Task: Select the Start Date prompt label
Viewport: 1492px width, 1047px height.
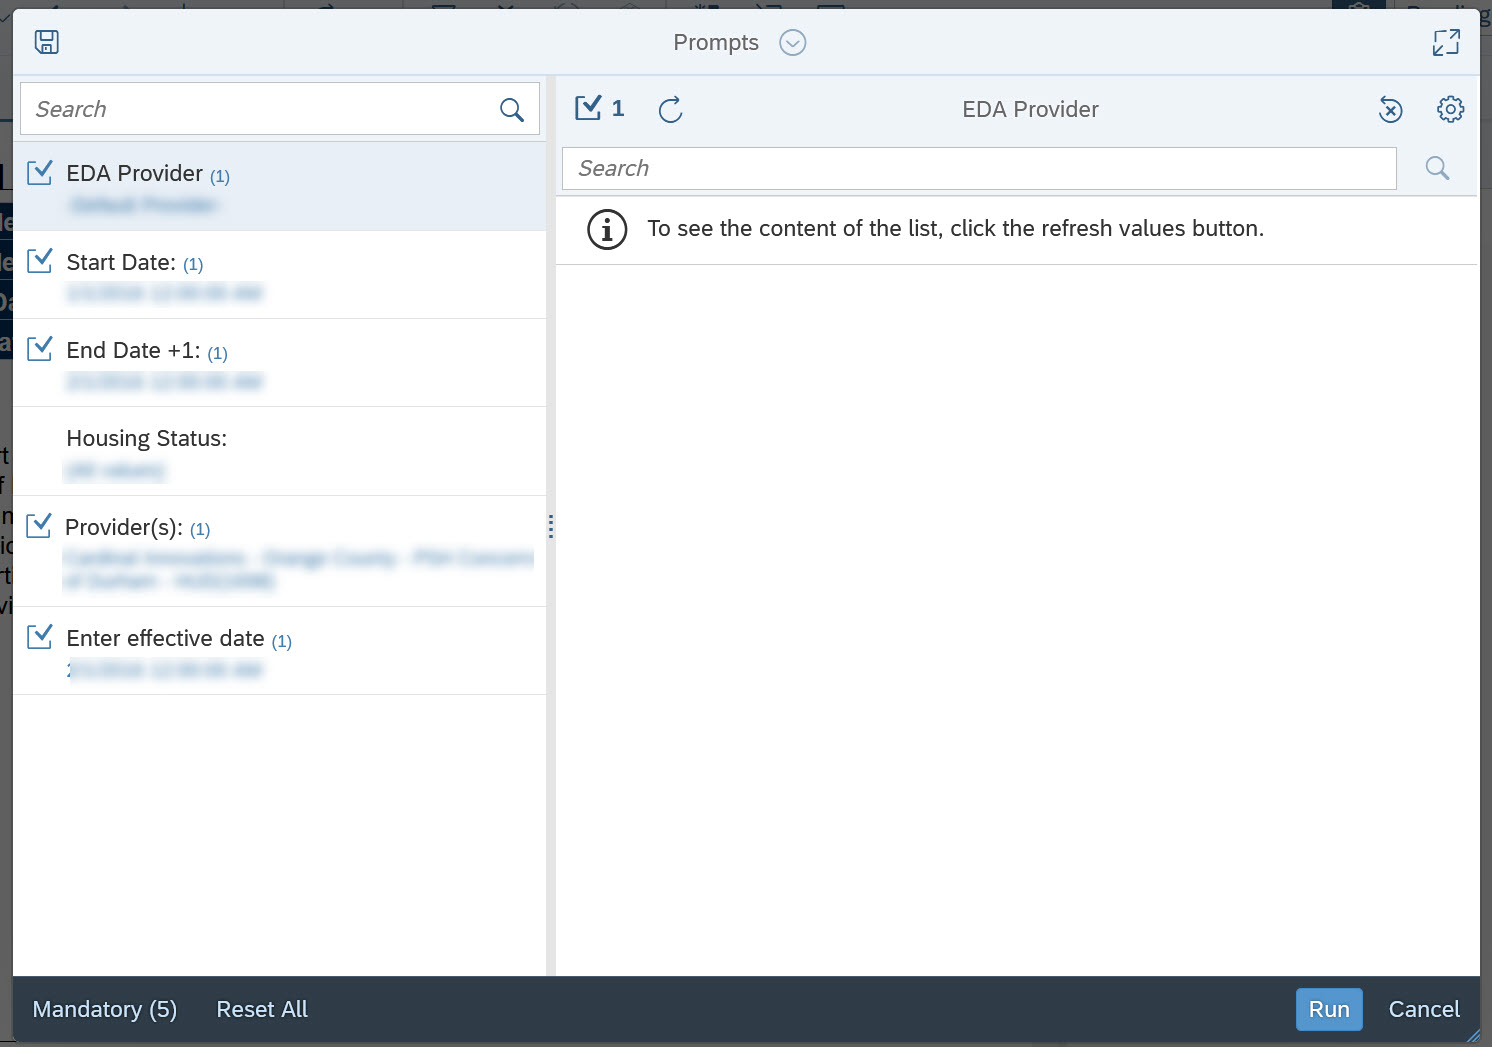Action: pos(121,263)
